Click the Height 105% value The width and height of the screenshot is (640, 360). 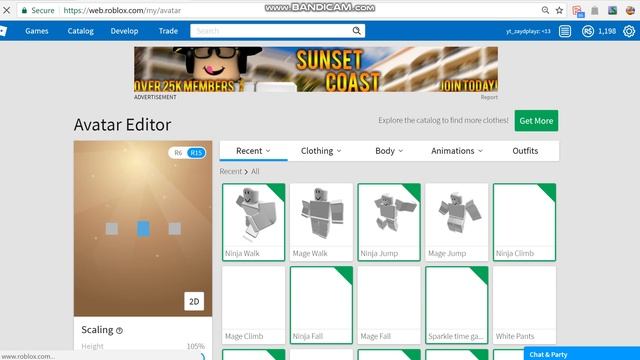click(196, 346)
